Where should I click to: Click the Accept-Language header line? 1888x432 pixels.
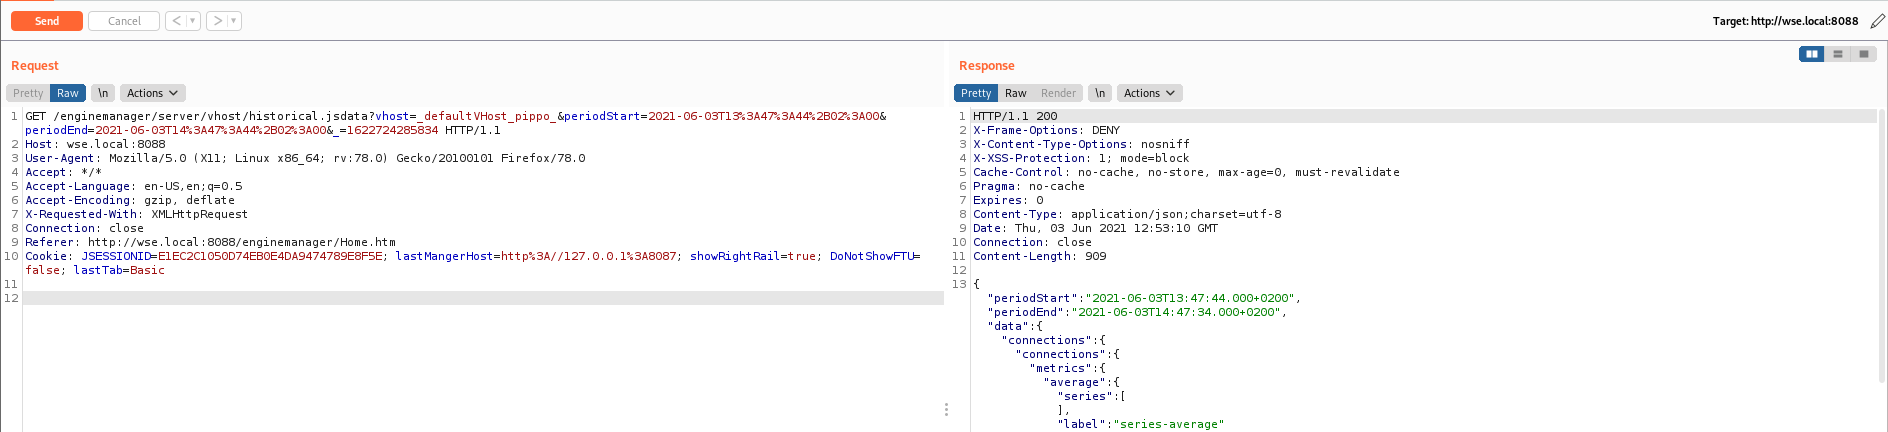coord(134,186)
